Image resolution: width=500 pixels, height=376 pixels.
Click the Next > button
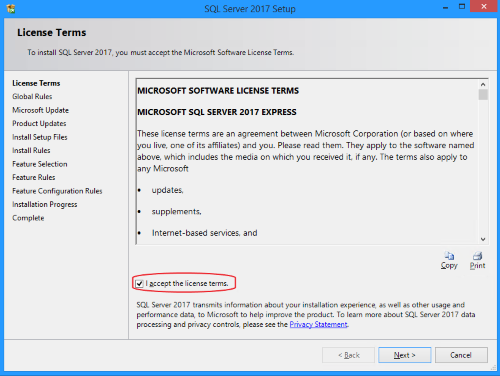tap(405, 355)
